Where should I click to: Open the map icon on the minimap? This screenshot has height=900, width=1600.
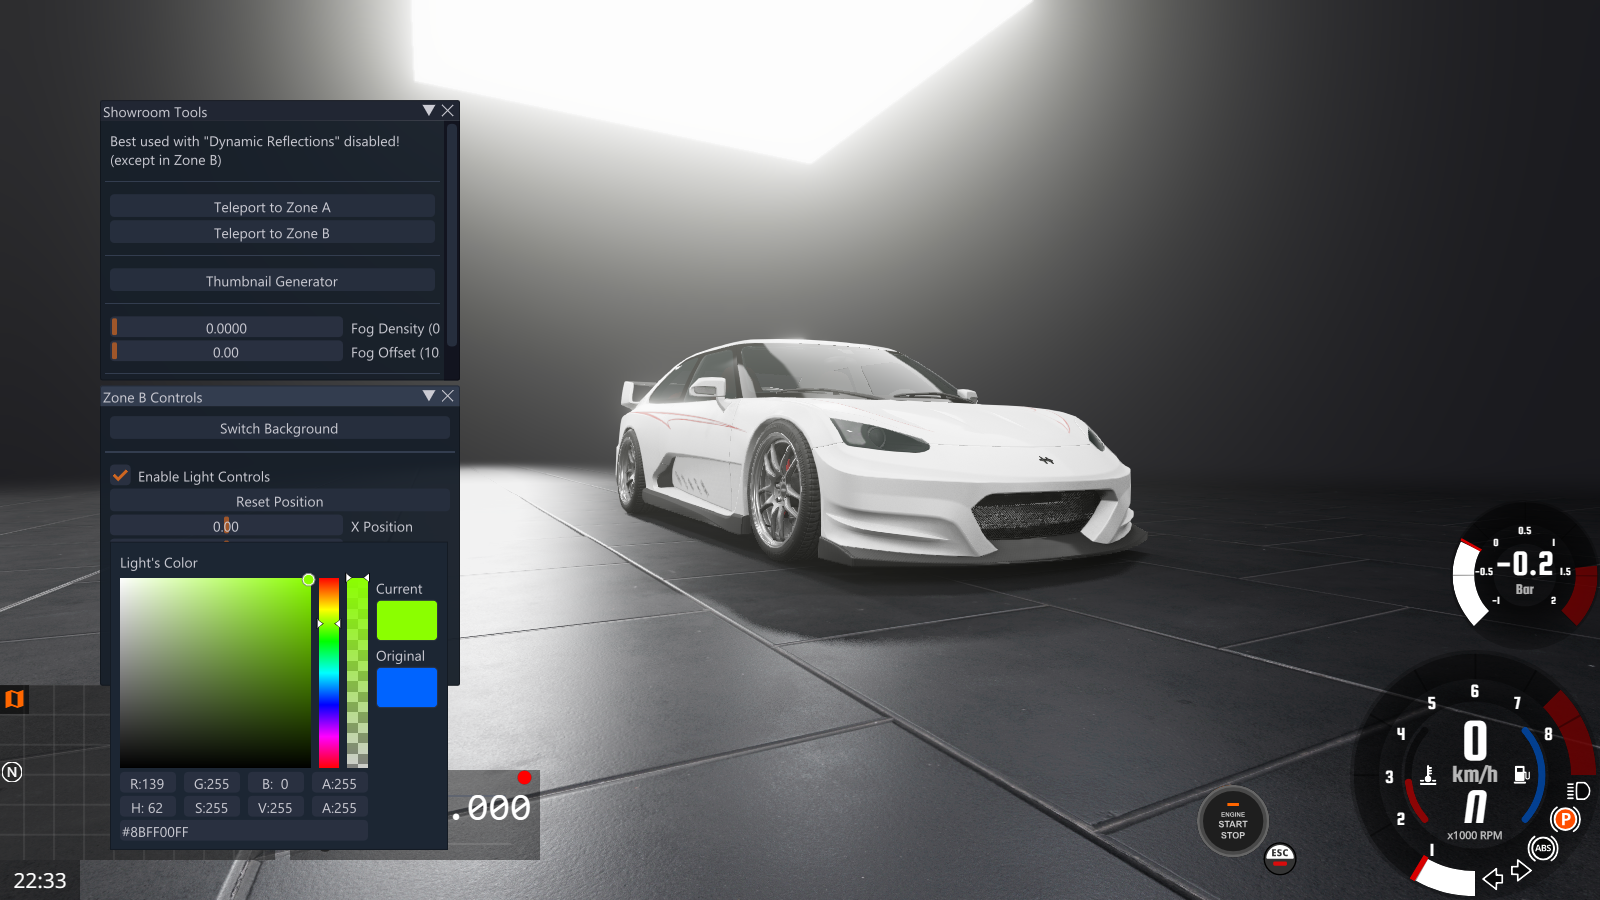pyautogui.click(x=14, y=699)
